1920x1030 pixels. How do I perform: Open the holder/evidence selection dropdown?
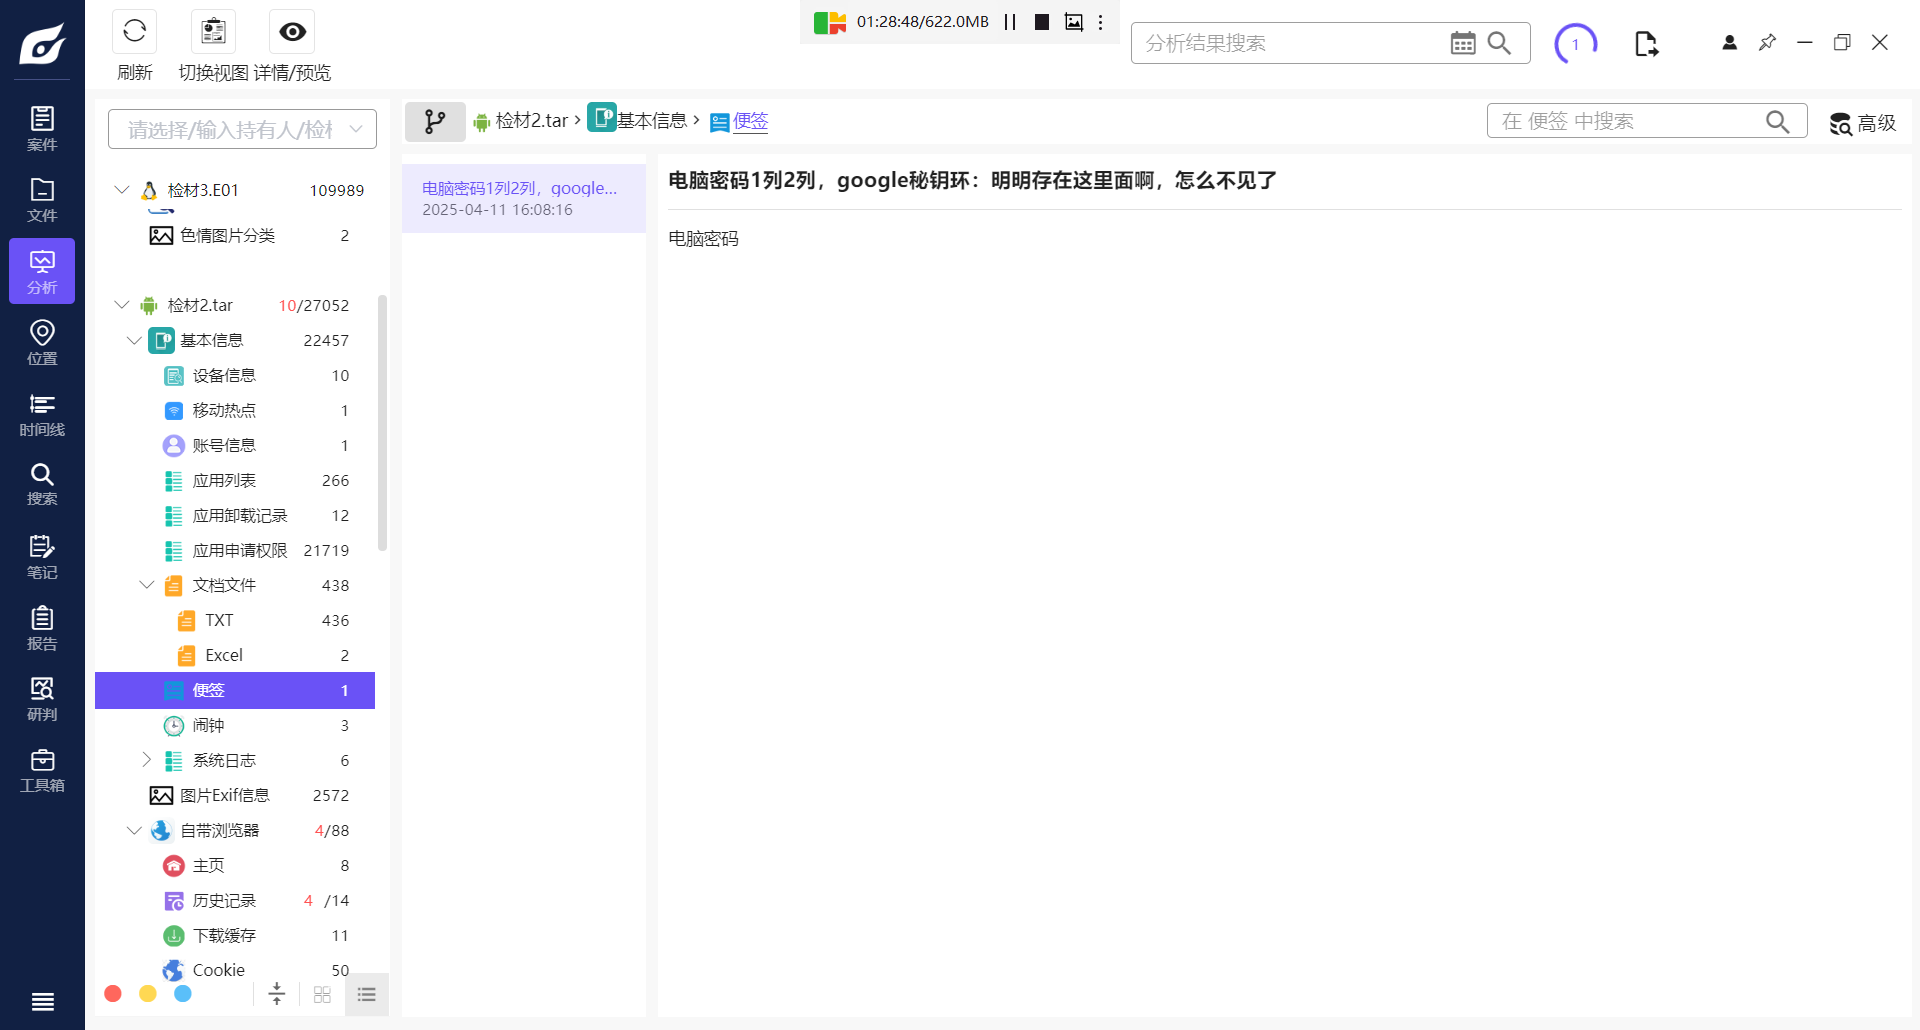tap(242, 129)
